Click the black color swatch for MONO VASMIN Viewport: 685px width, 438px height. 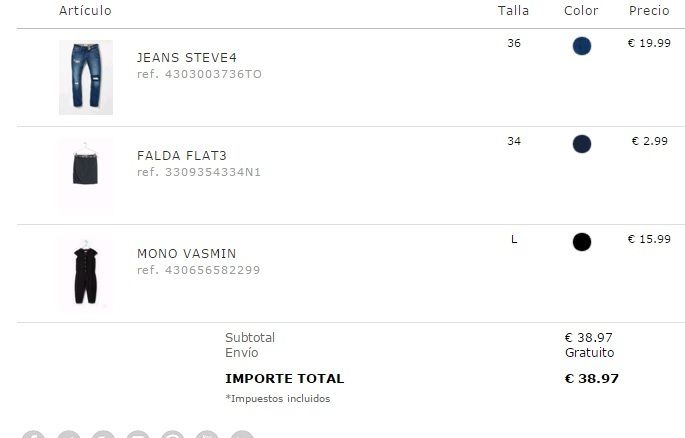click(x=581, y=242)
